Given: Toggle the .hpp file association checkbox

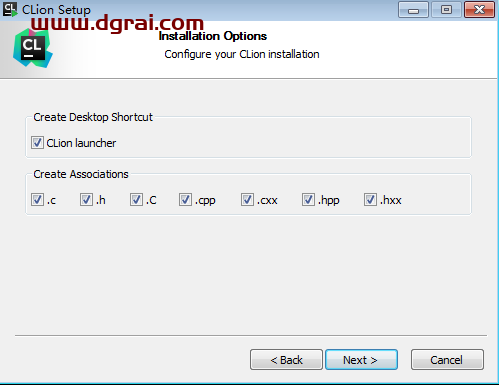Looking at the screenshot, I should pos(308,200).
